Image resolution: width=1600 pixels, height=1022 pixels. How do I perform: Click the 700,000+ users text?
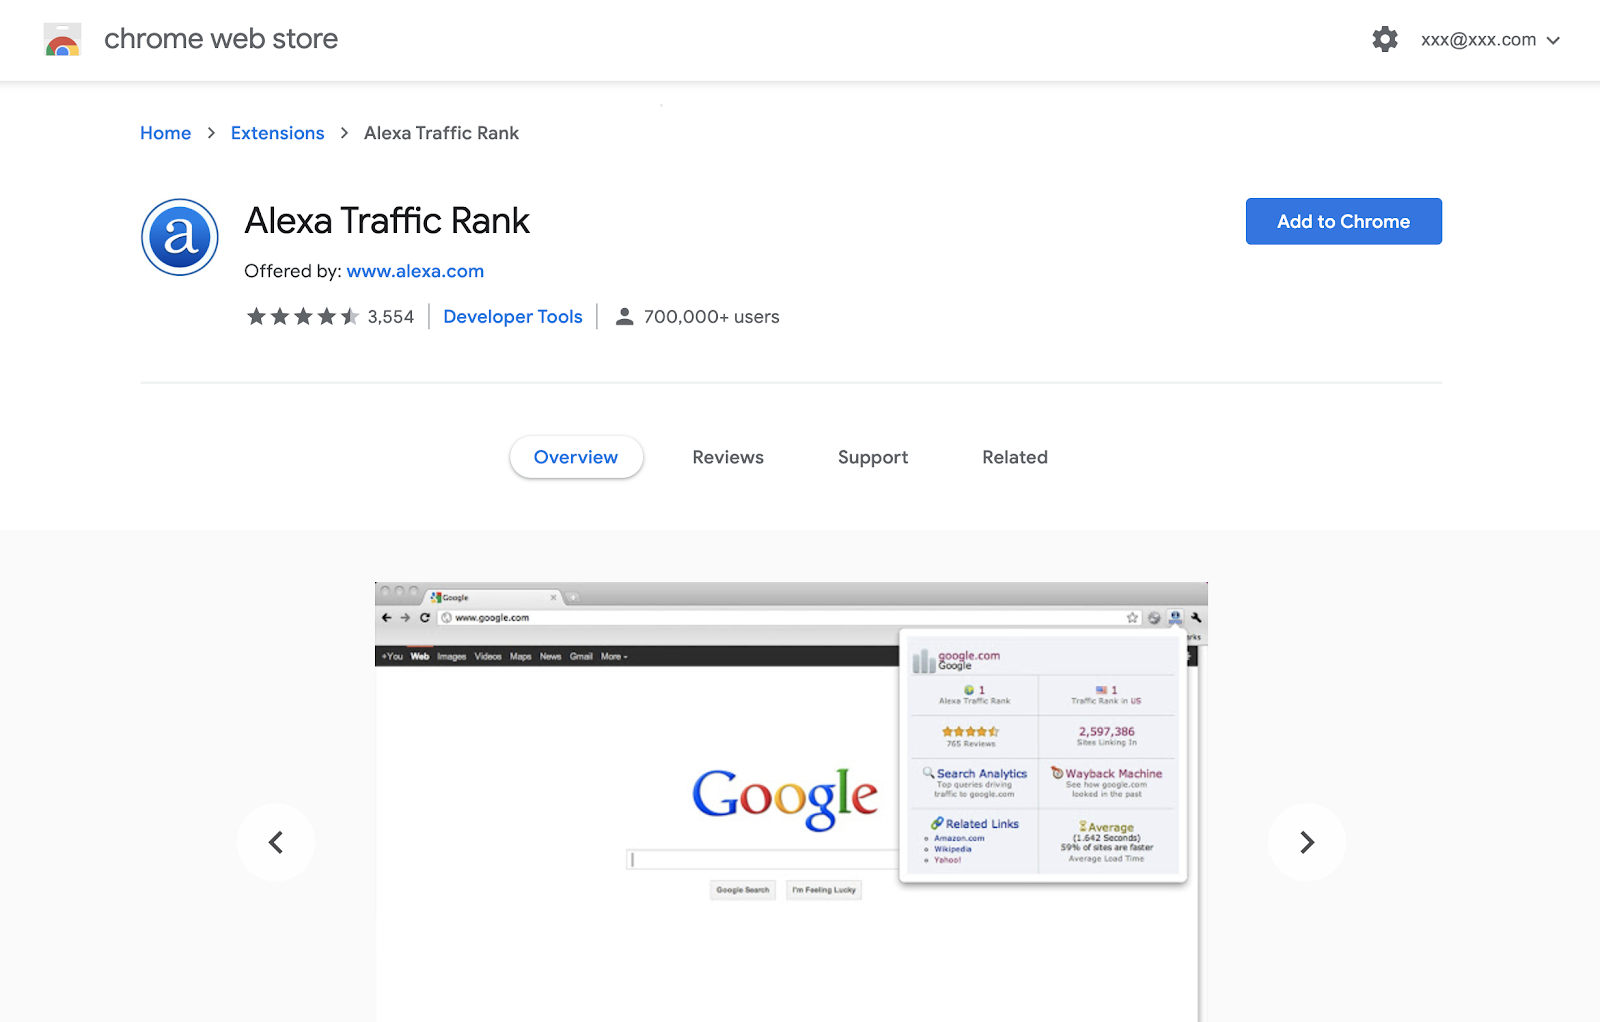pos(711,317)
